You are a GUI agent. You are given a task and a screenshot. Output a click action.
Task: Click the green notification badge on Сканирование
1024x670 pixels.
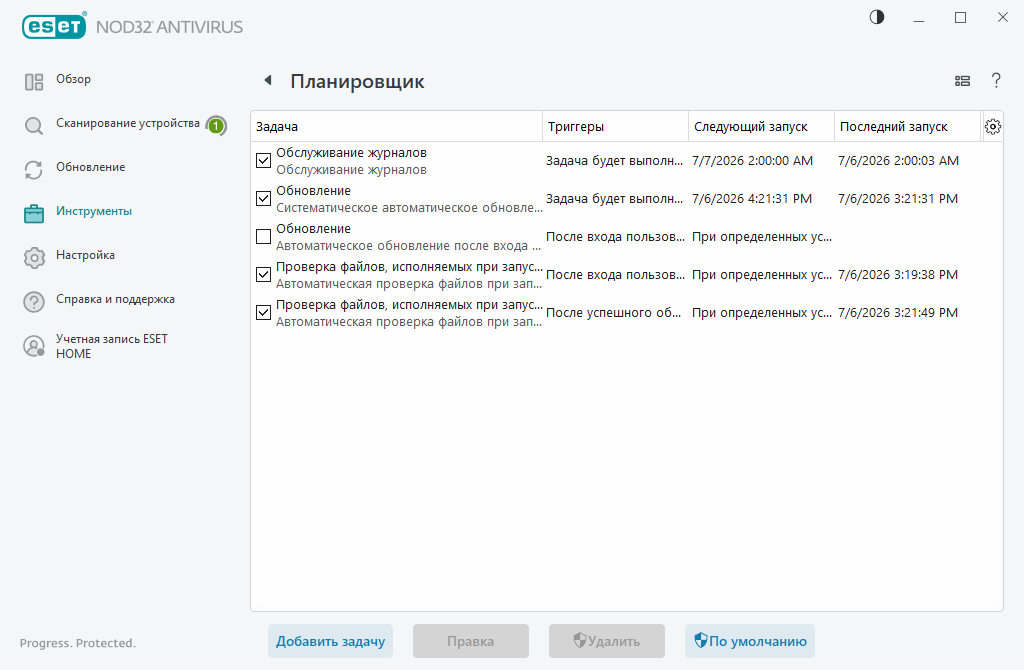216,125
